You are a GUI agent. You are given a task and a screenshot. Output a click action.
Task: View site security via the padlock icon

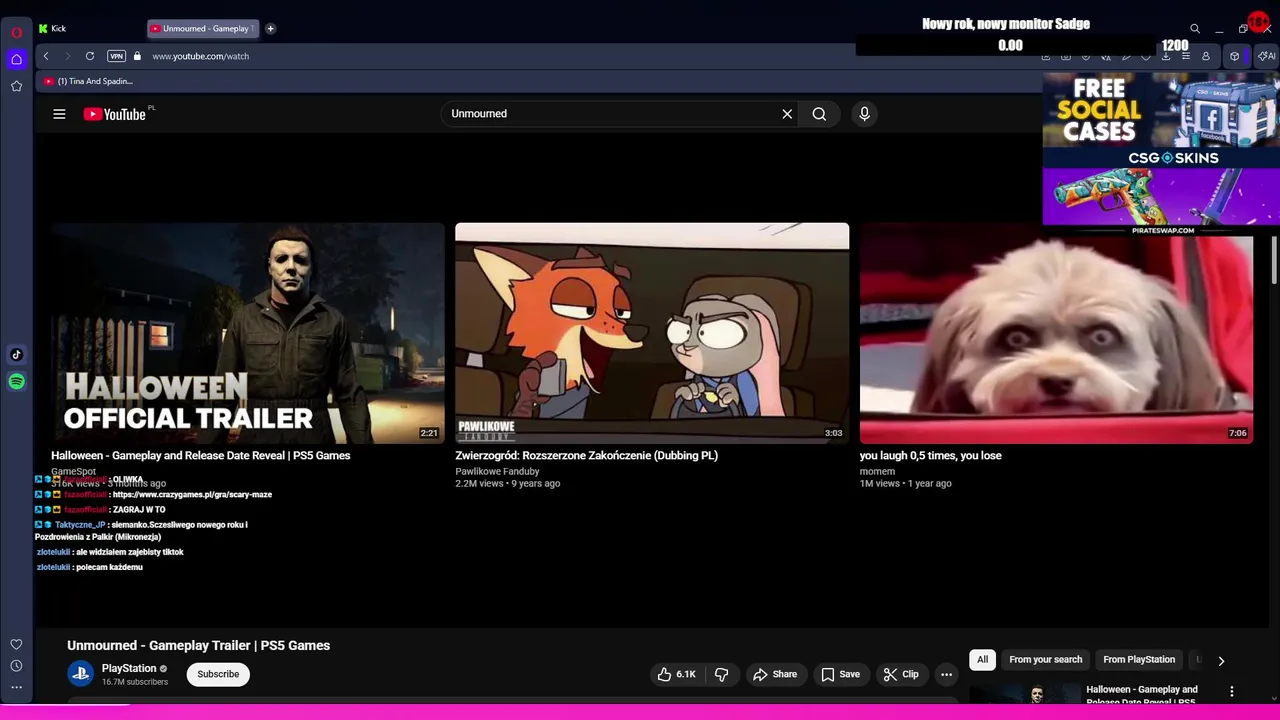[x=137, y=56]
